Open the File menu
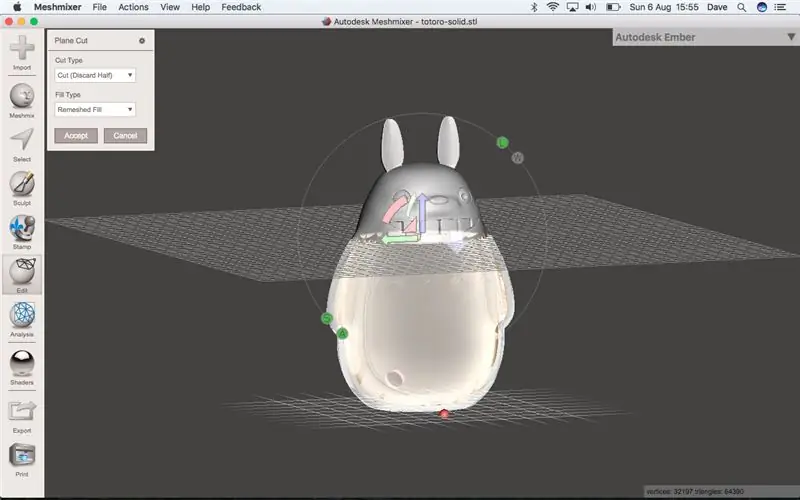This screenshot has width=800, height=500. tap(99, 7)
